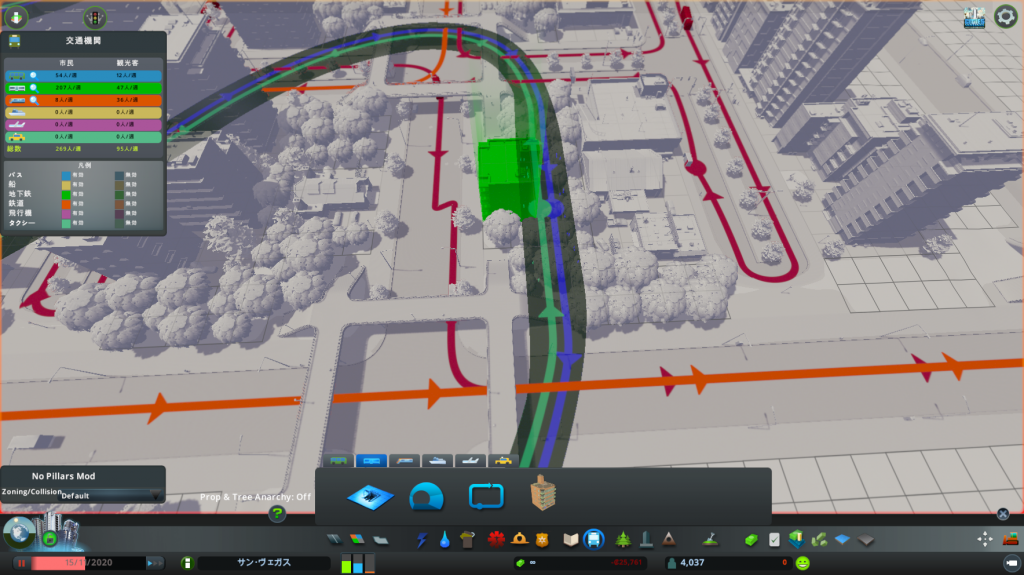The height and width of the screenshot is (575, 1024).
Task: Open the districts painting menu
Action: tap(381, 540)
